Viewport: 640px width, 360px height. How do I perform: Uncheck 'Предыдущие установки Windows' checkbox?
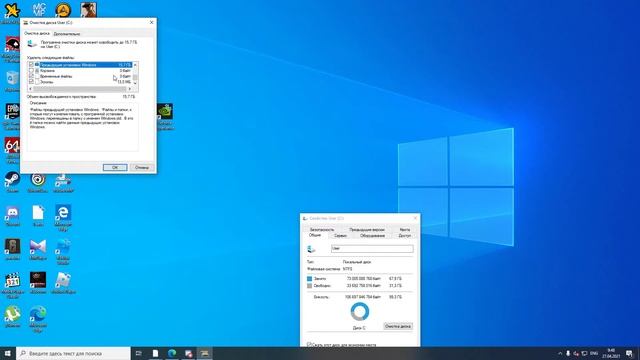coord(31,64)
